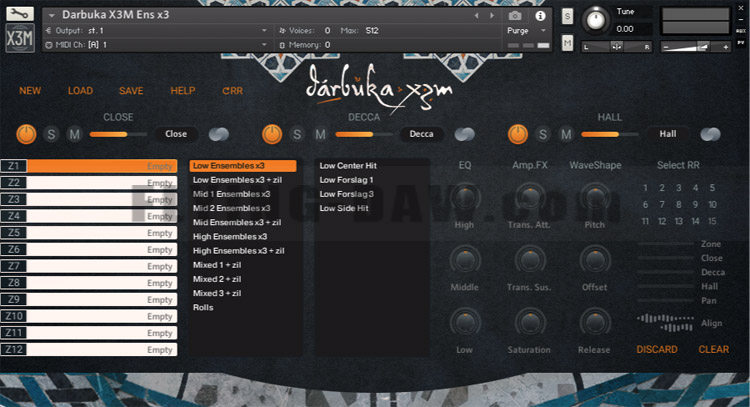Adjust the Hall mic volume slider
The height and width of the screenshot is (407, 750).
tap(609, 134)
